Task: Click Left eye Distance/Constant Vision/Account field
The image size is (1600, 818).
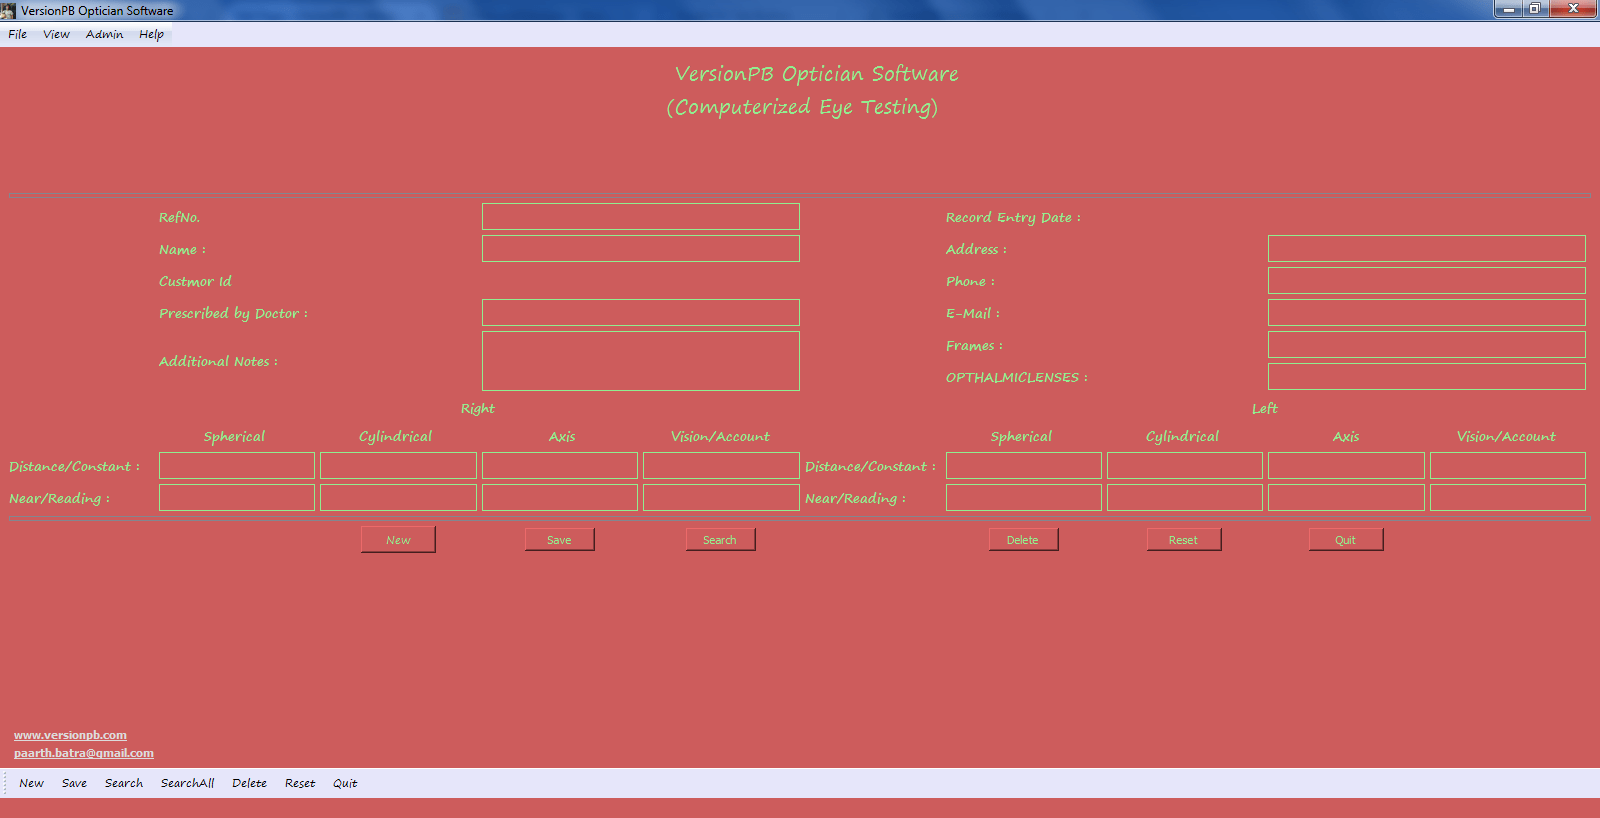Action: [1508, 466]
